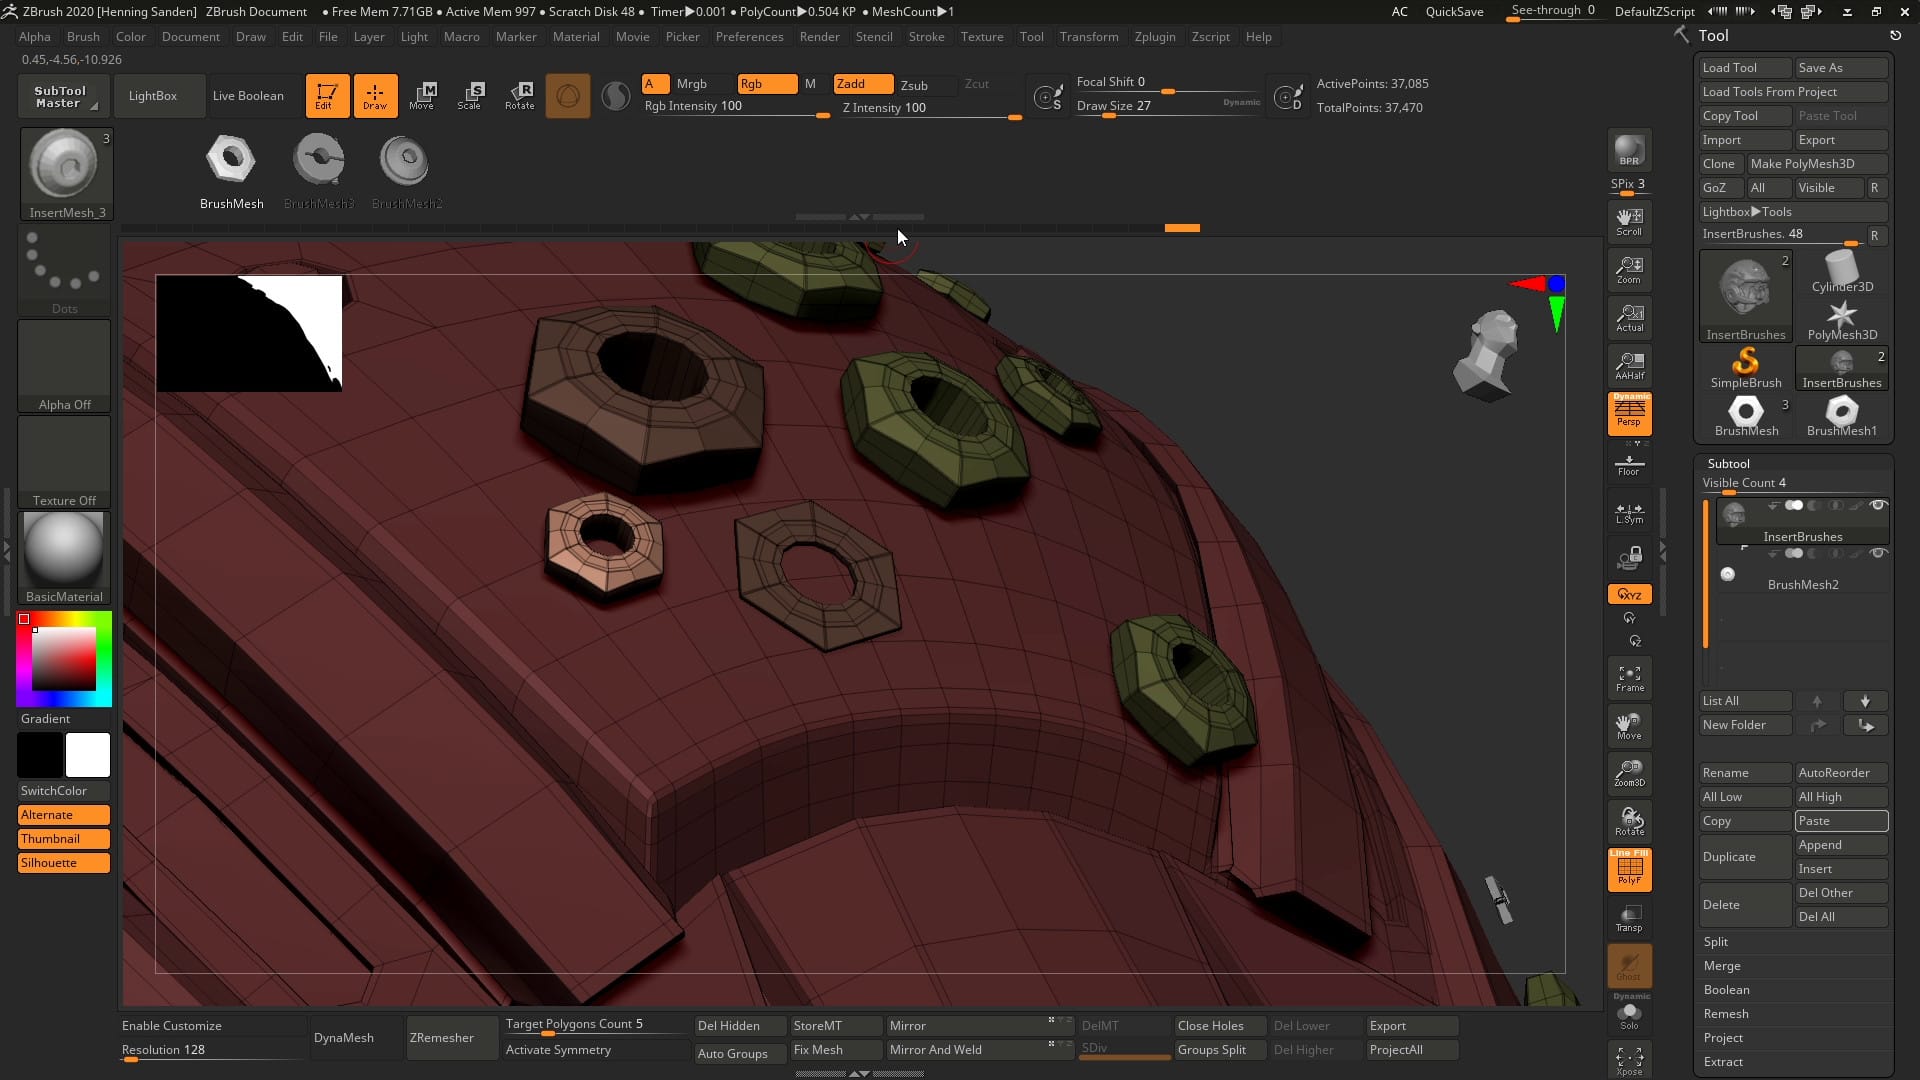Open the Texture Off selector
This screenshot has width=1920, height=1080.
coord(64,462)
